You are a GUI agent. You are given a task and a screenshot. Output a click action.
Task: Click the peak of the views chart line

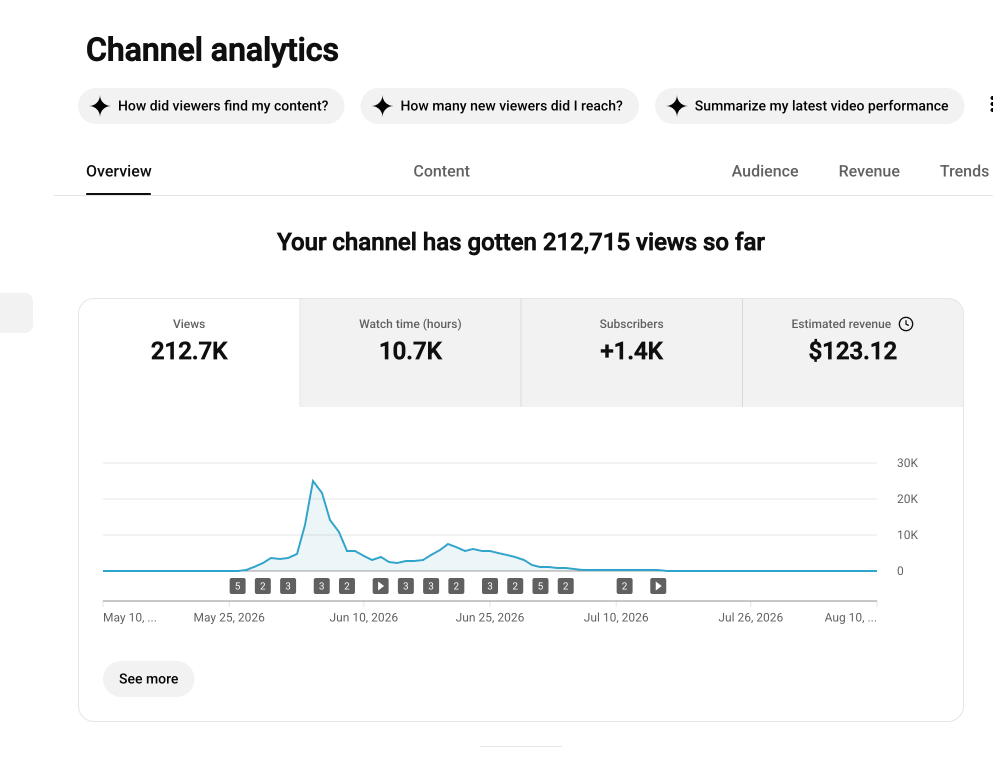coord(313,481)
